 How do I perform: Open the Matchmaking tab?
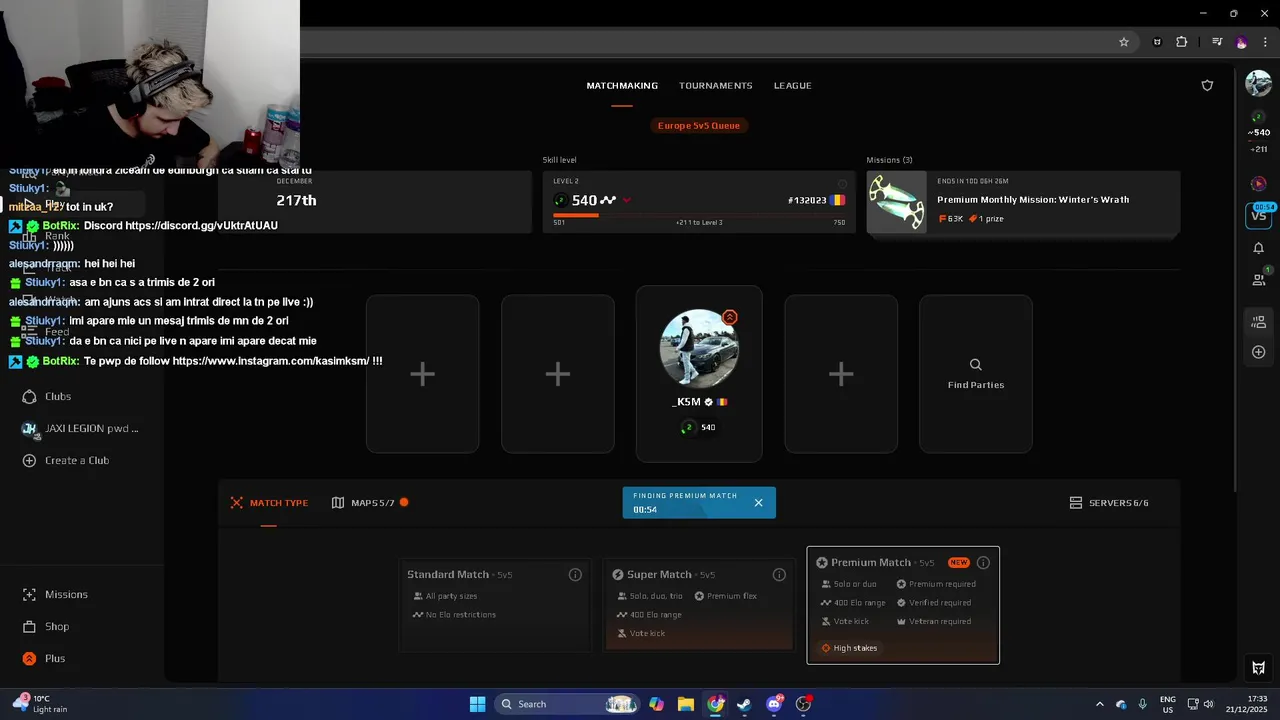(x=622, y=86)
